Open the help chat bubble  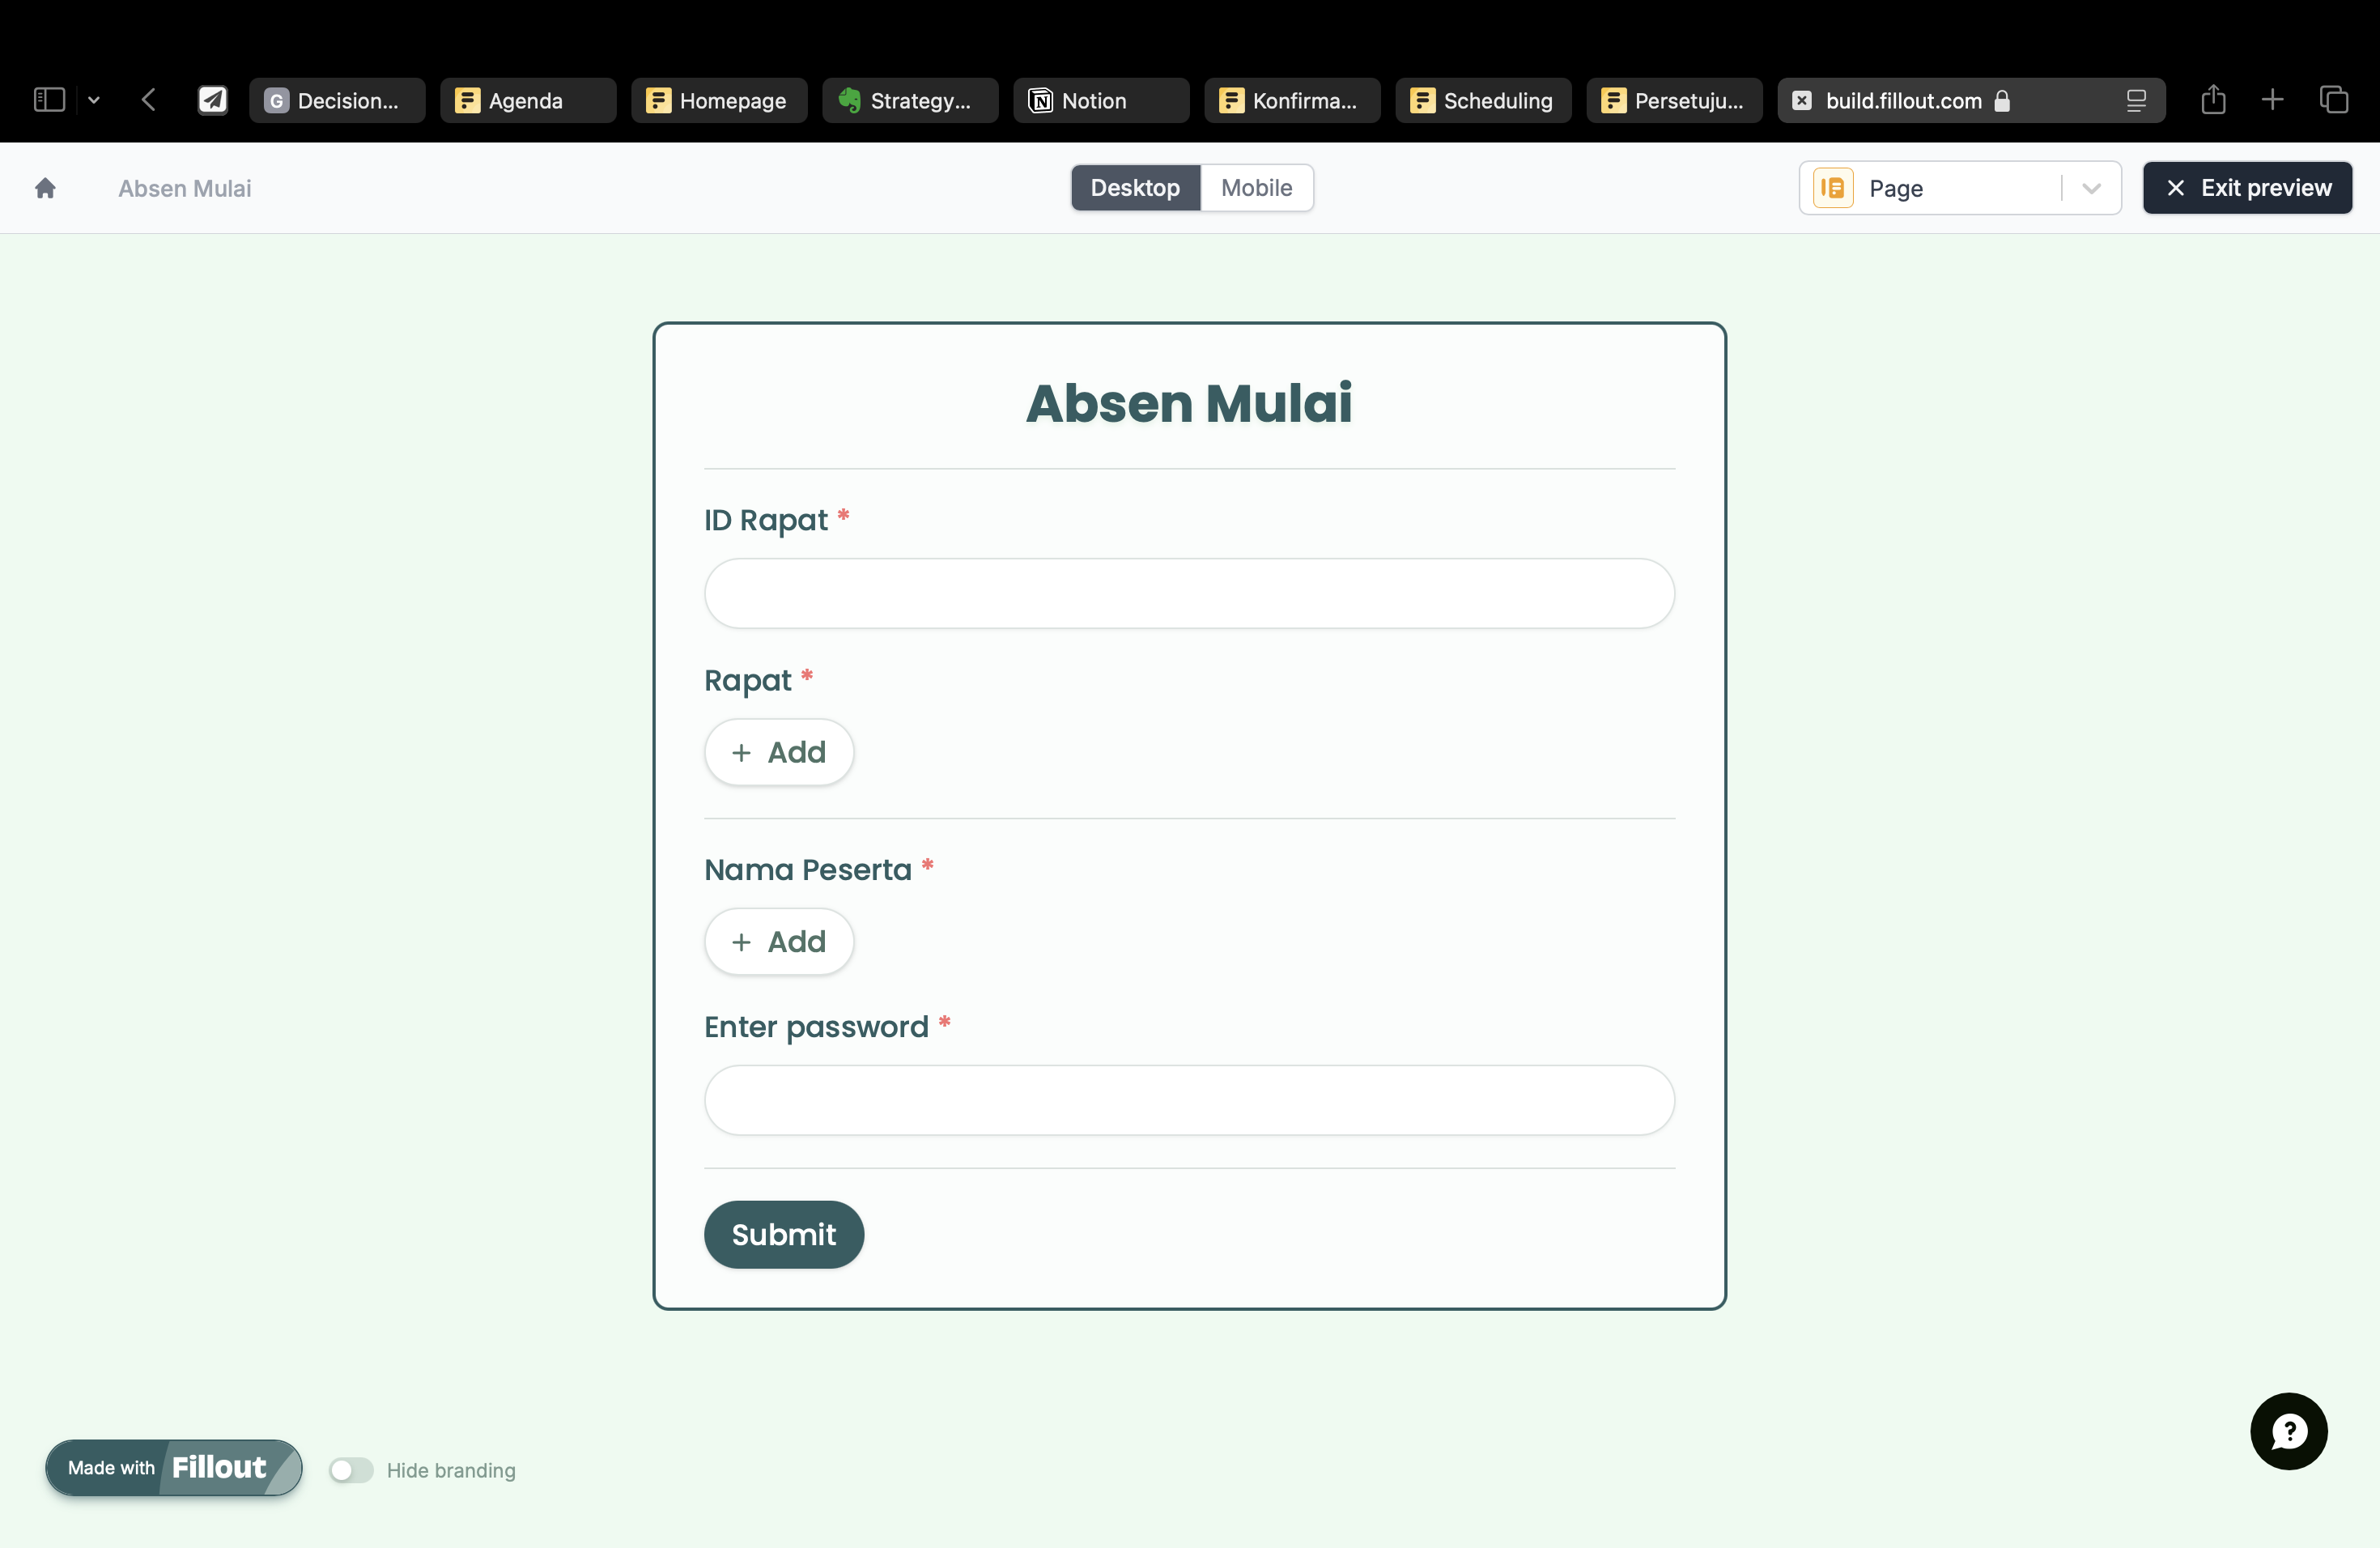[x=2288, y=1431]
